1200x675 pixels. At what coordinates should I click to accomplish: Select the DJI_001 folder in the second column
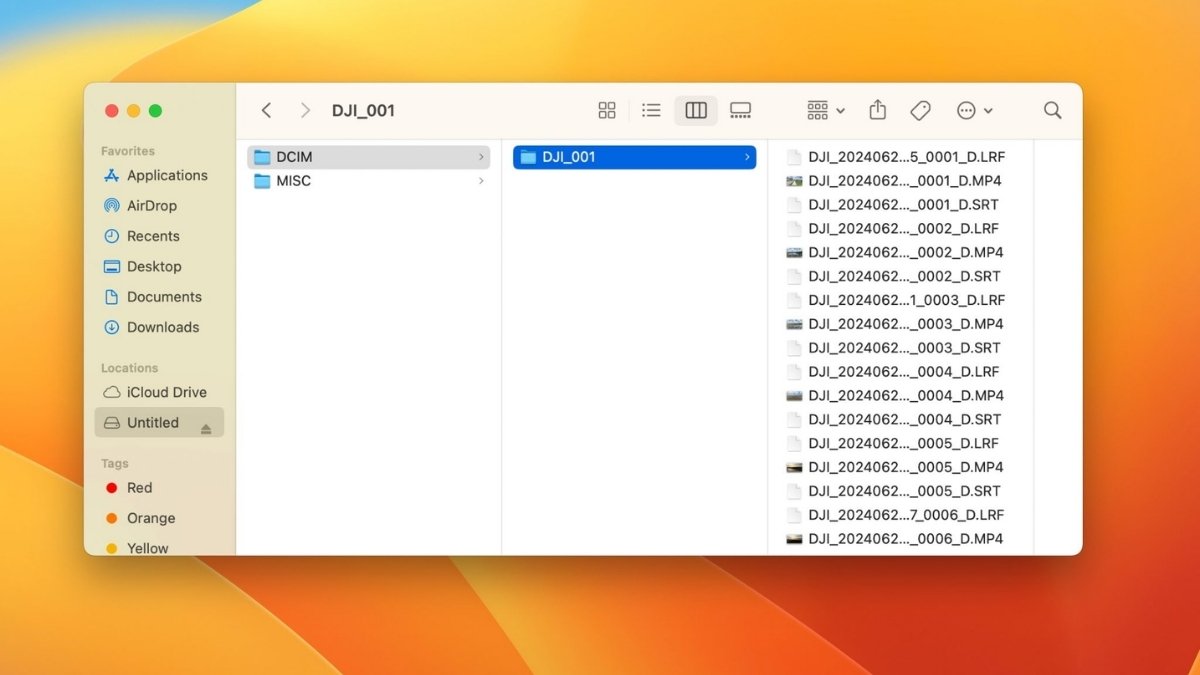point(635,157)
